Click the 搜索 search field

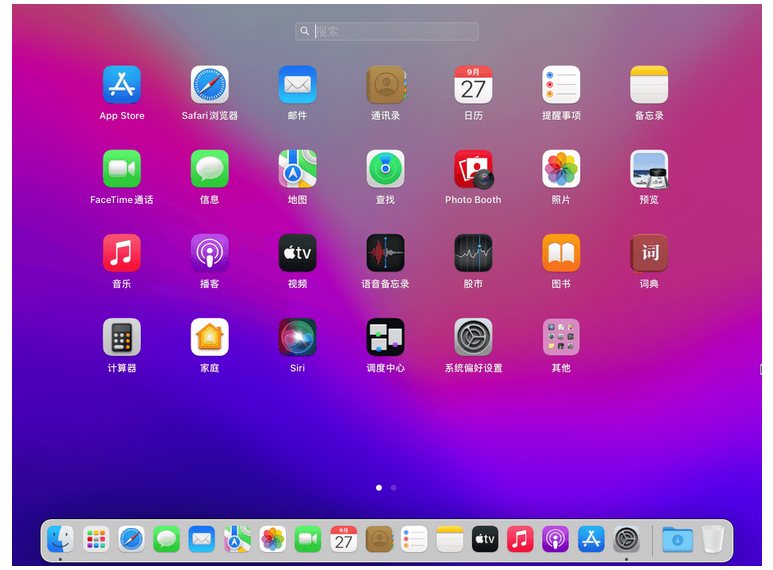pos(387,31)
